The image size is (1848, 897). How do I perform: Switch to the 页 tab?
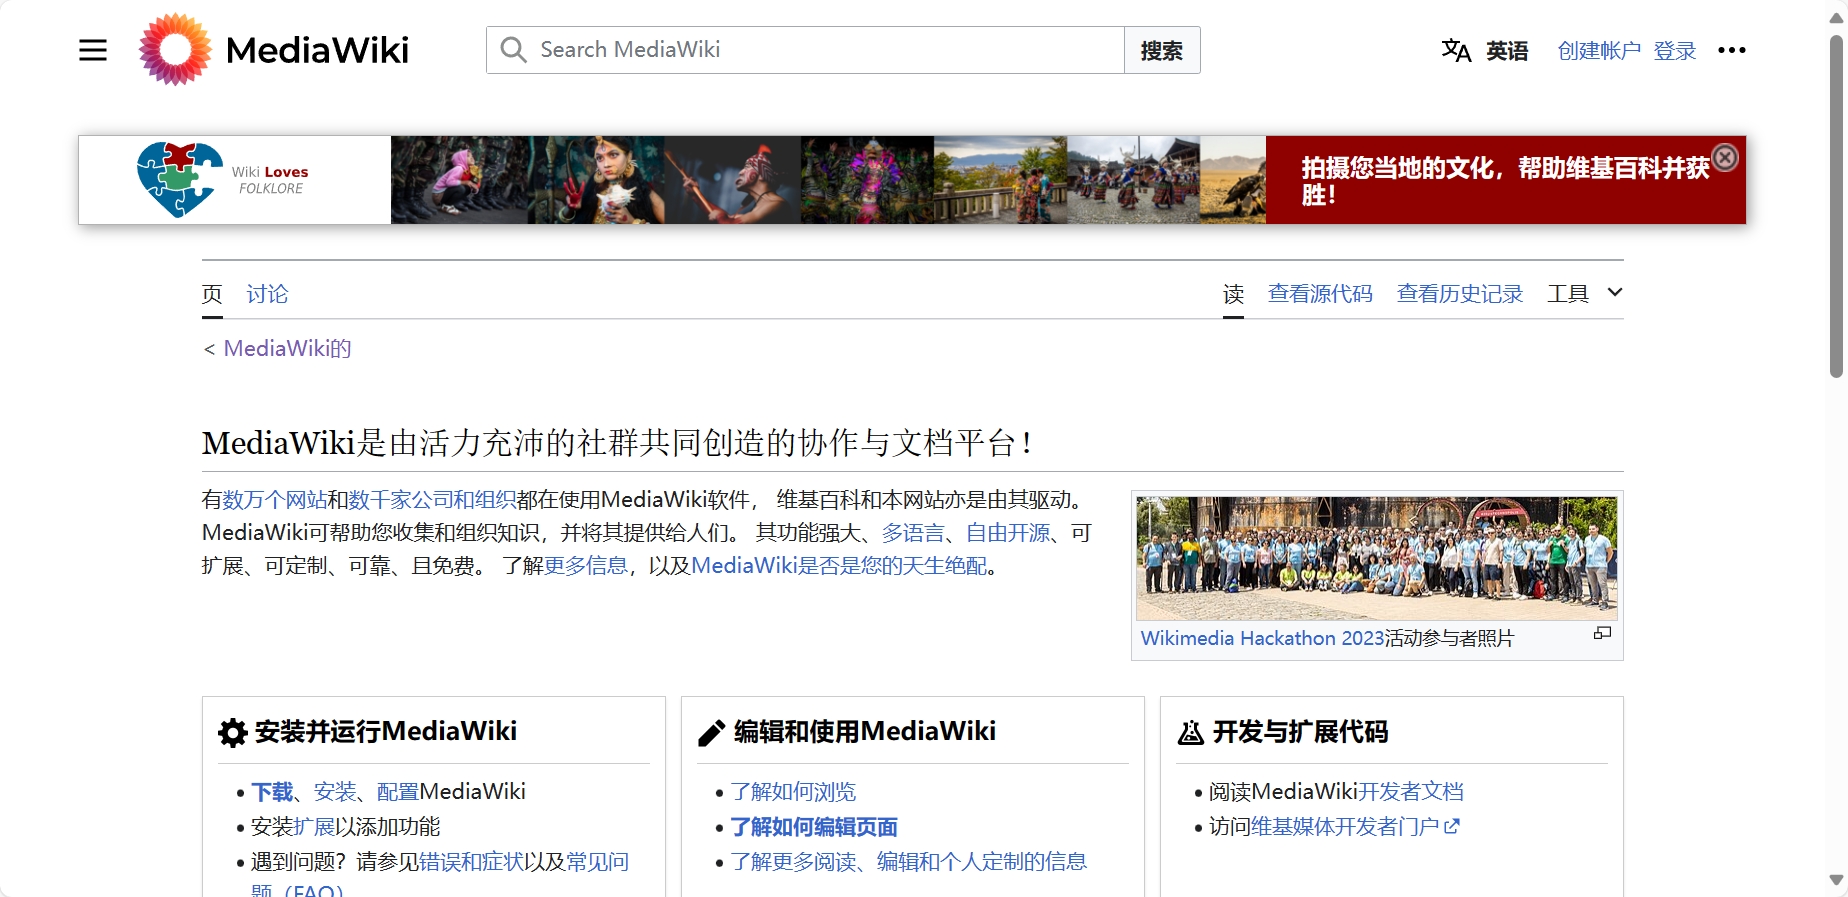click(x=212, y=294)
